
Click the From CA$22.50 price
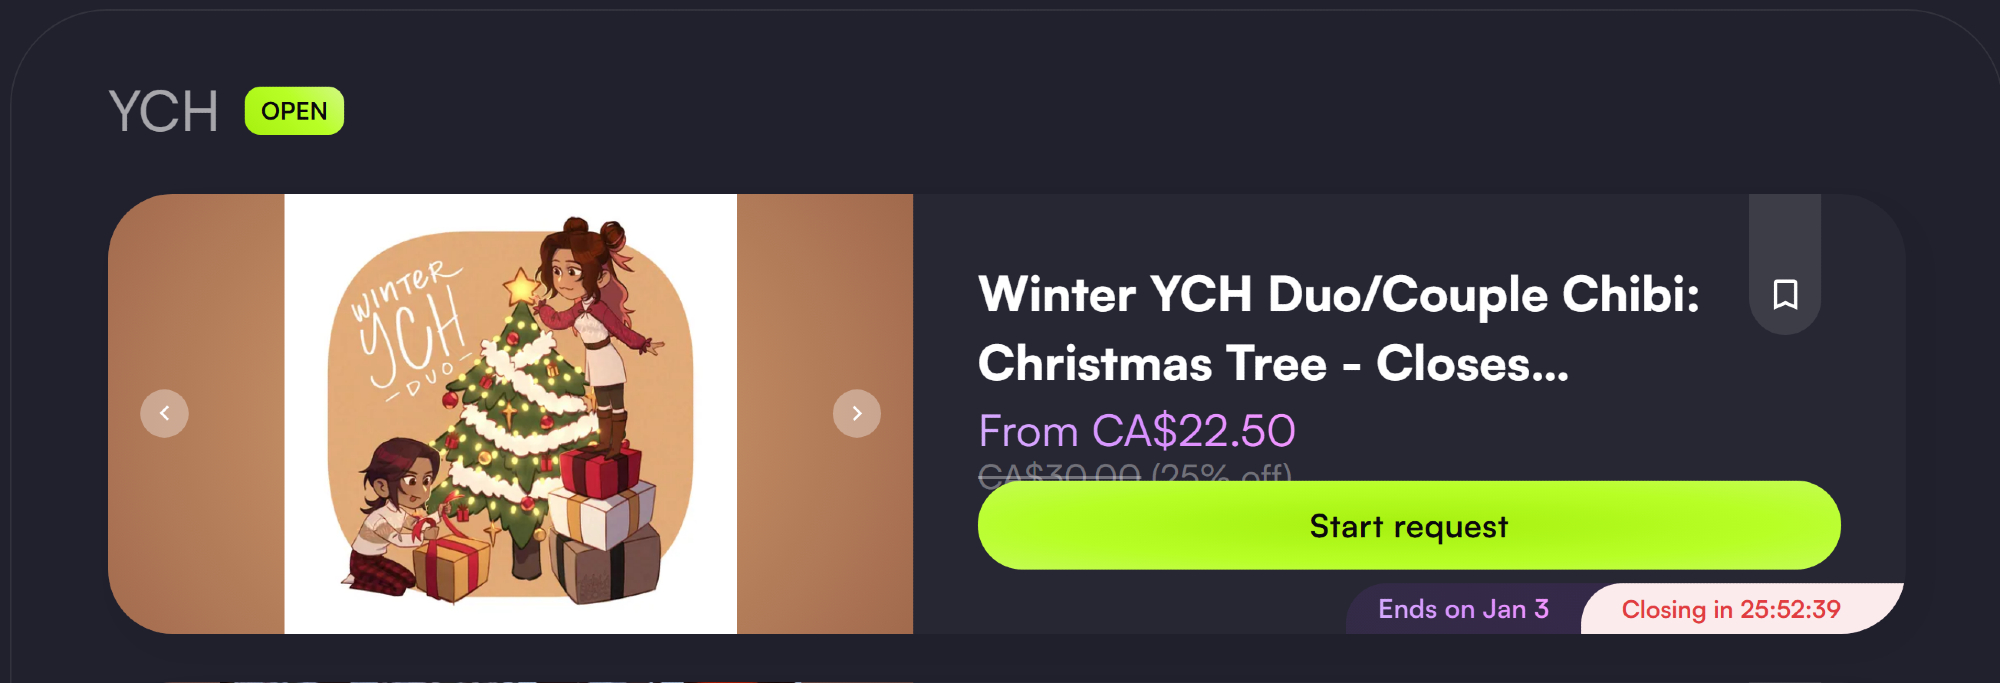point(1137,431)
